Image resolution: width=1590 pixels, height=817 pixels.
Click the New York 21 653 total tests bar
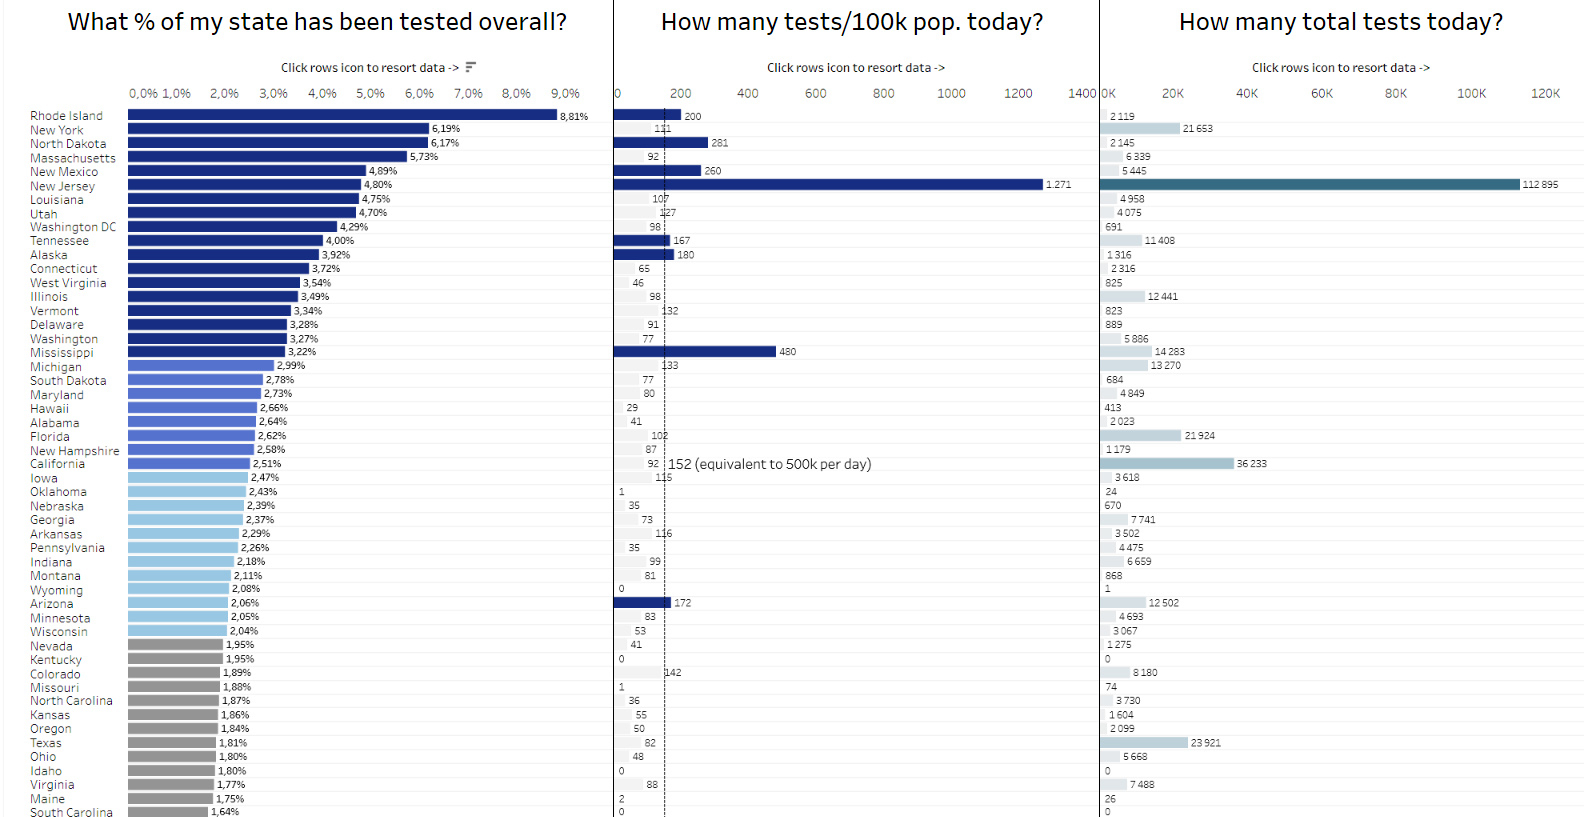pos(1140,129)
